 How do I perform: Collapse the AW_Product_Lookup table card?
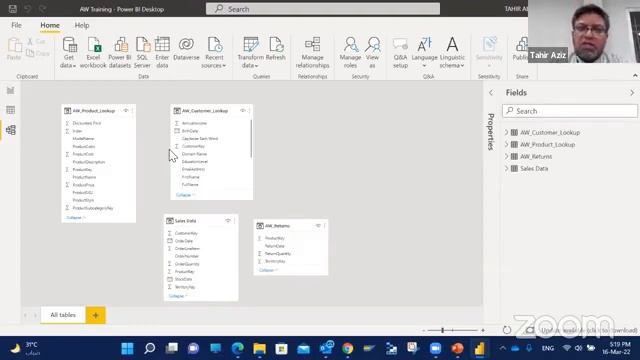pos(76,218)
